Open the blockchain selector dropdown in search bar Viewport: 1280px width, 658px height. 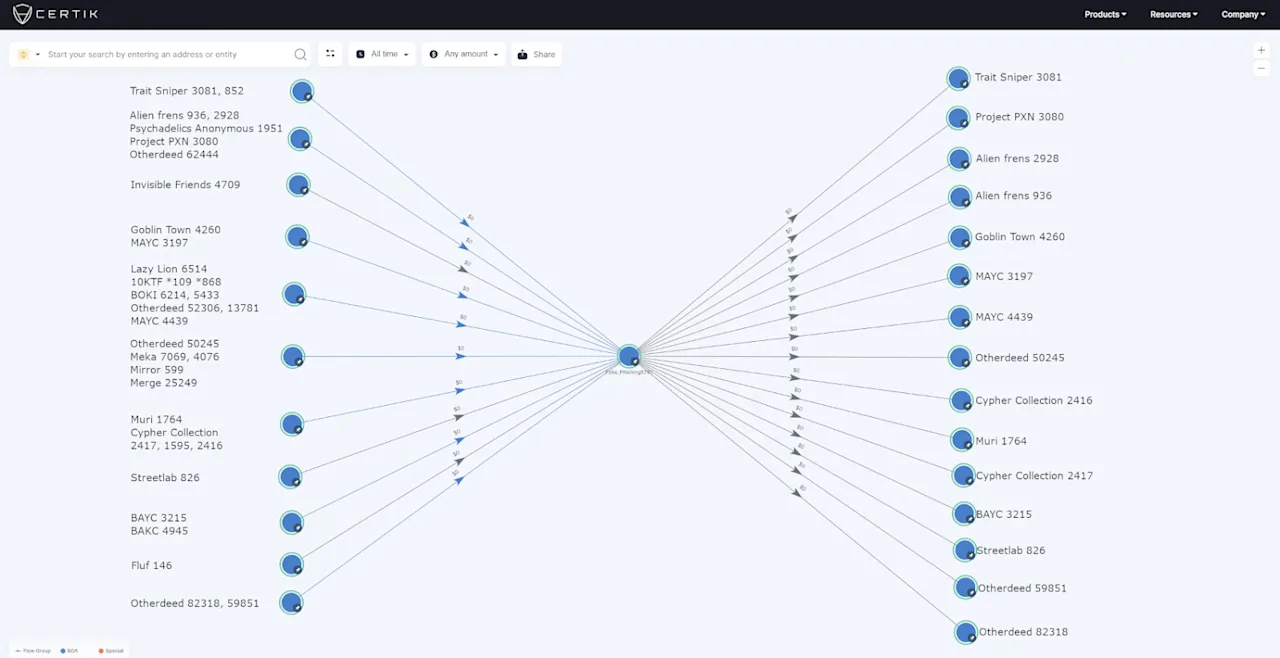tap(28, 54)
